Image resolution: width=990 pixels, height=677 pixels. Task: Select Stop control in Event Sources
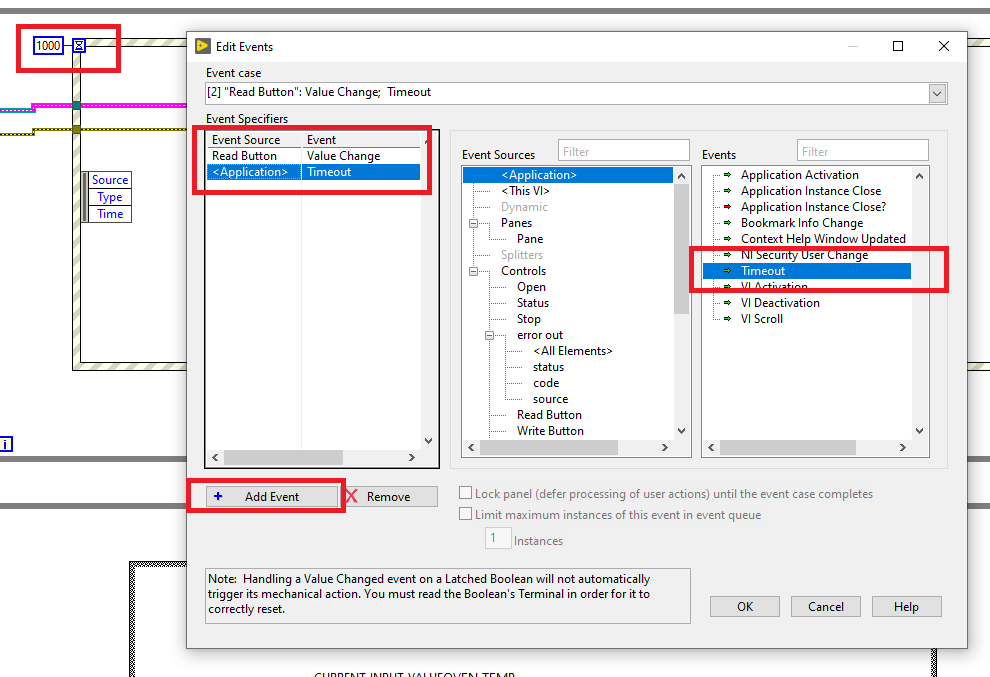pos(528,319)
